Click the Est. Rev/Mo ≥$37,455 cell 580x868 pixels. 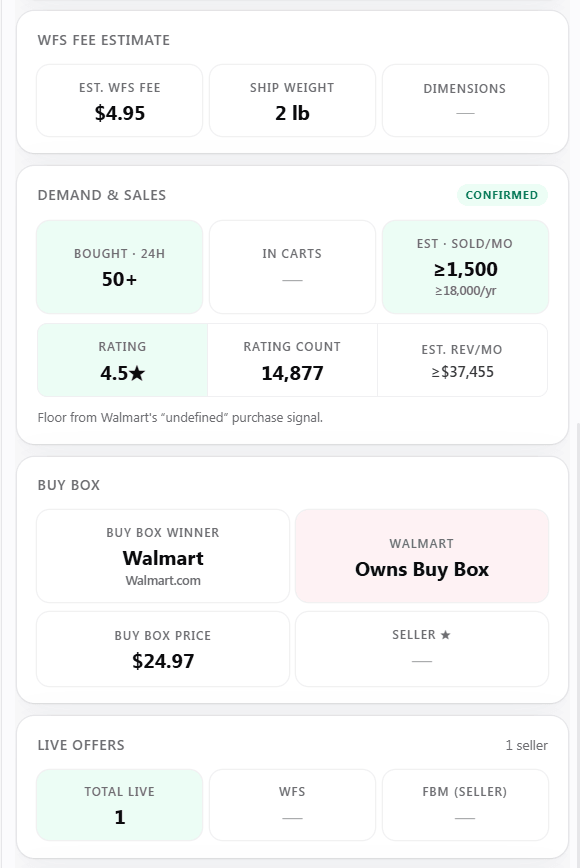point(463,360)
